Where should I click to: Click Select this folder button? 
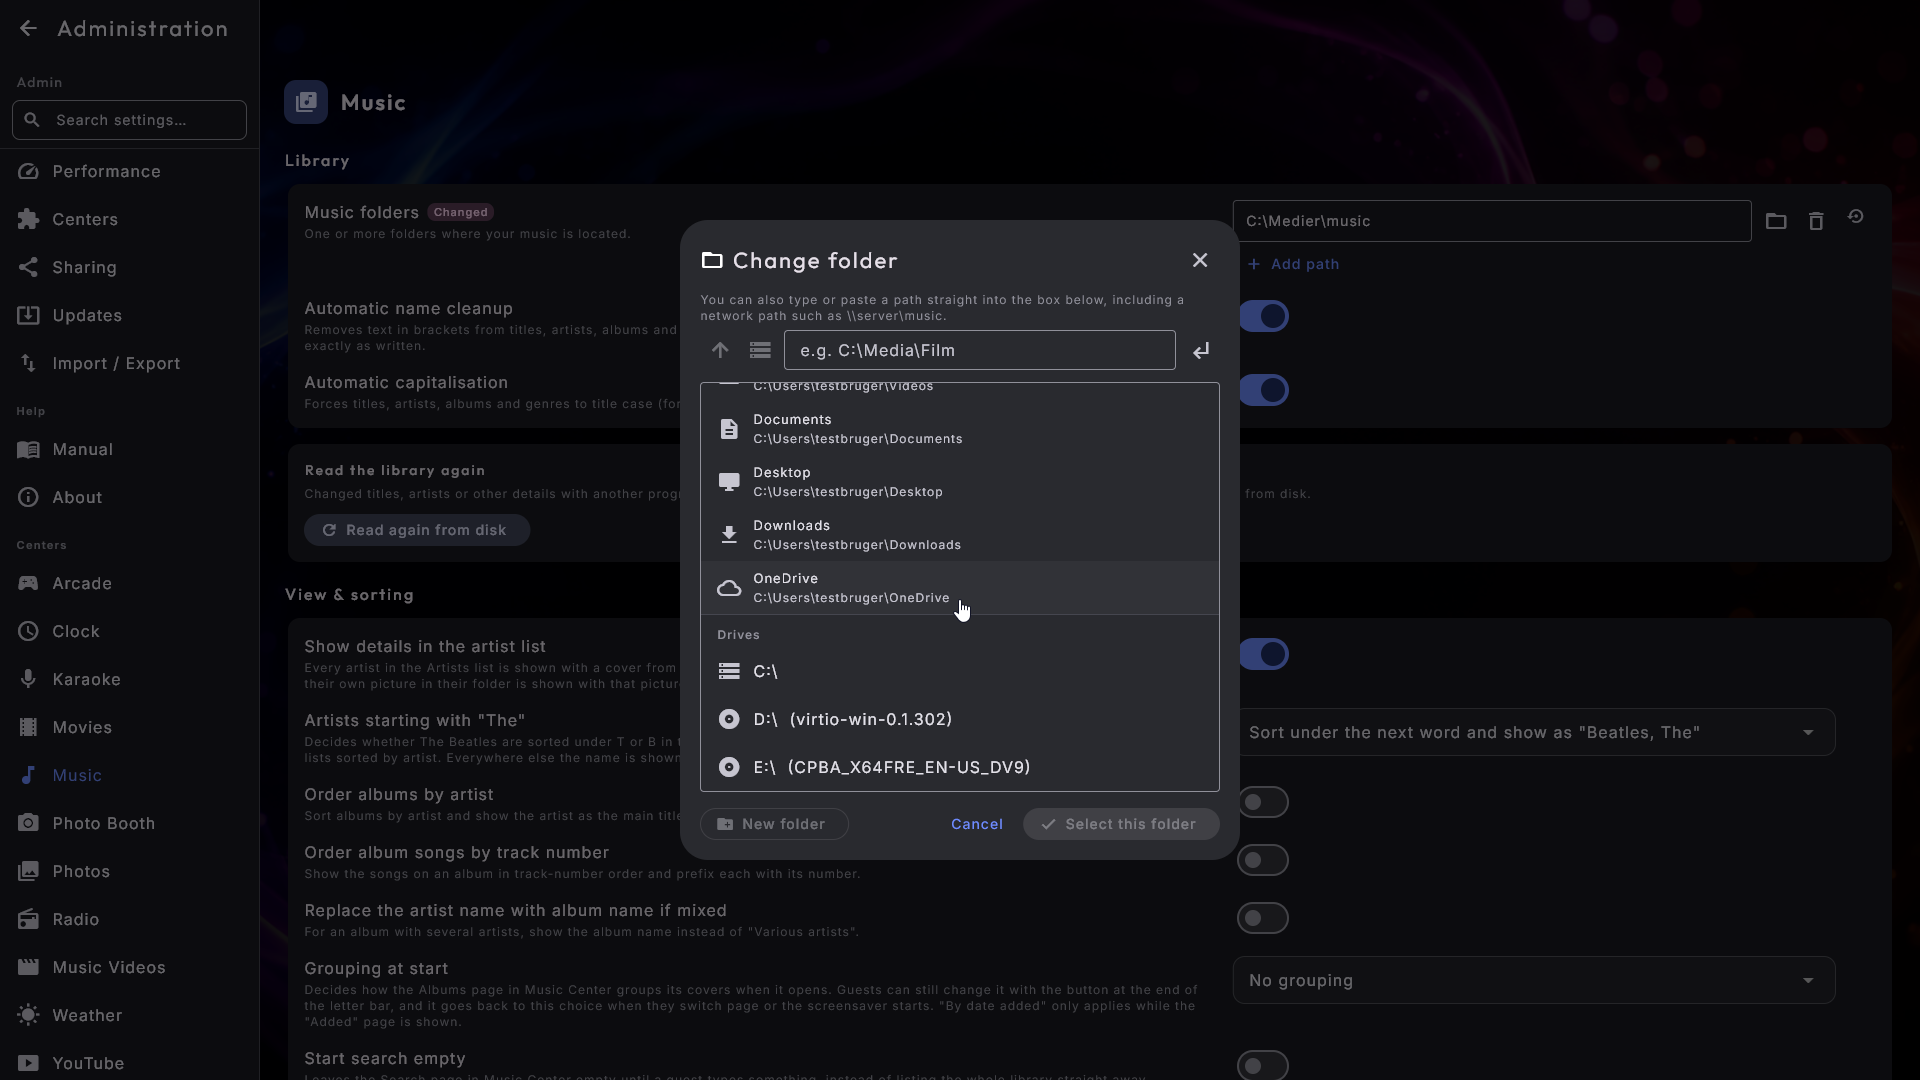pyautogui.click(x=1121, y=824)
